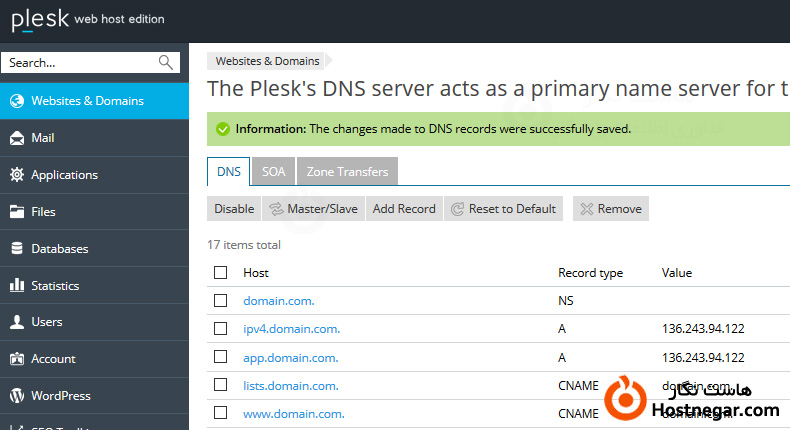Check the box for ipv4.domain.com.
This screenshot has height=430, width=790.
221,328
